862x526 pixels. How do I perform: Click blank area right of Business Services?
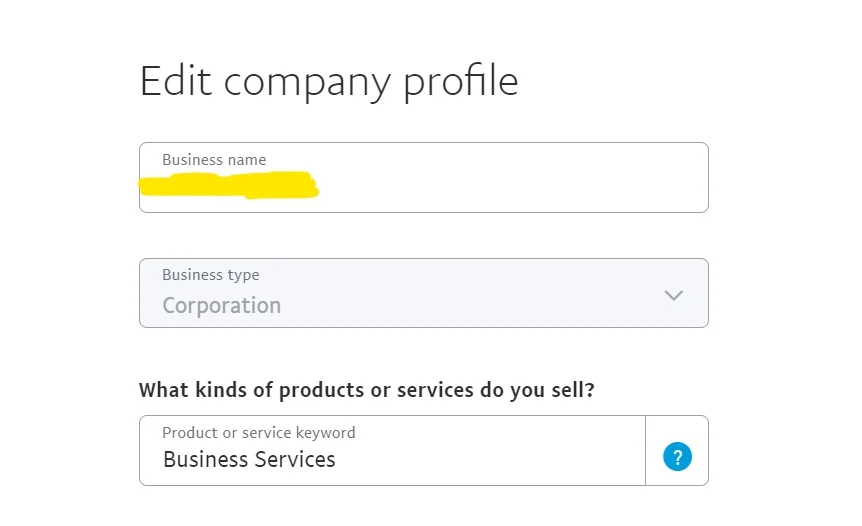[x=489, y=459]
